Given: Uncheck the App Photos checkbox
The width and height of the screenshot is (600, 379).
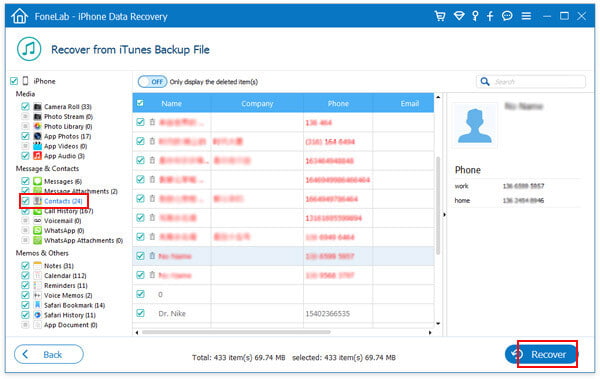Looking at the screenshot, I should (25, 136).
